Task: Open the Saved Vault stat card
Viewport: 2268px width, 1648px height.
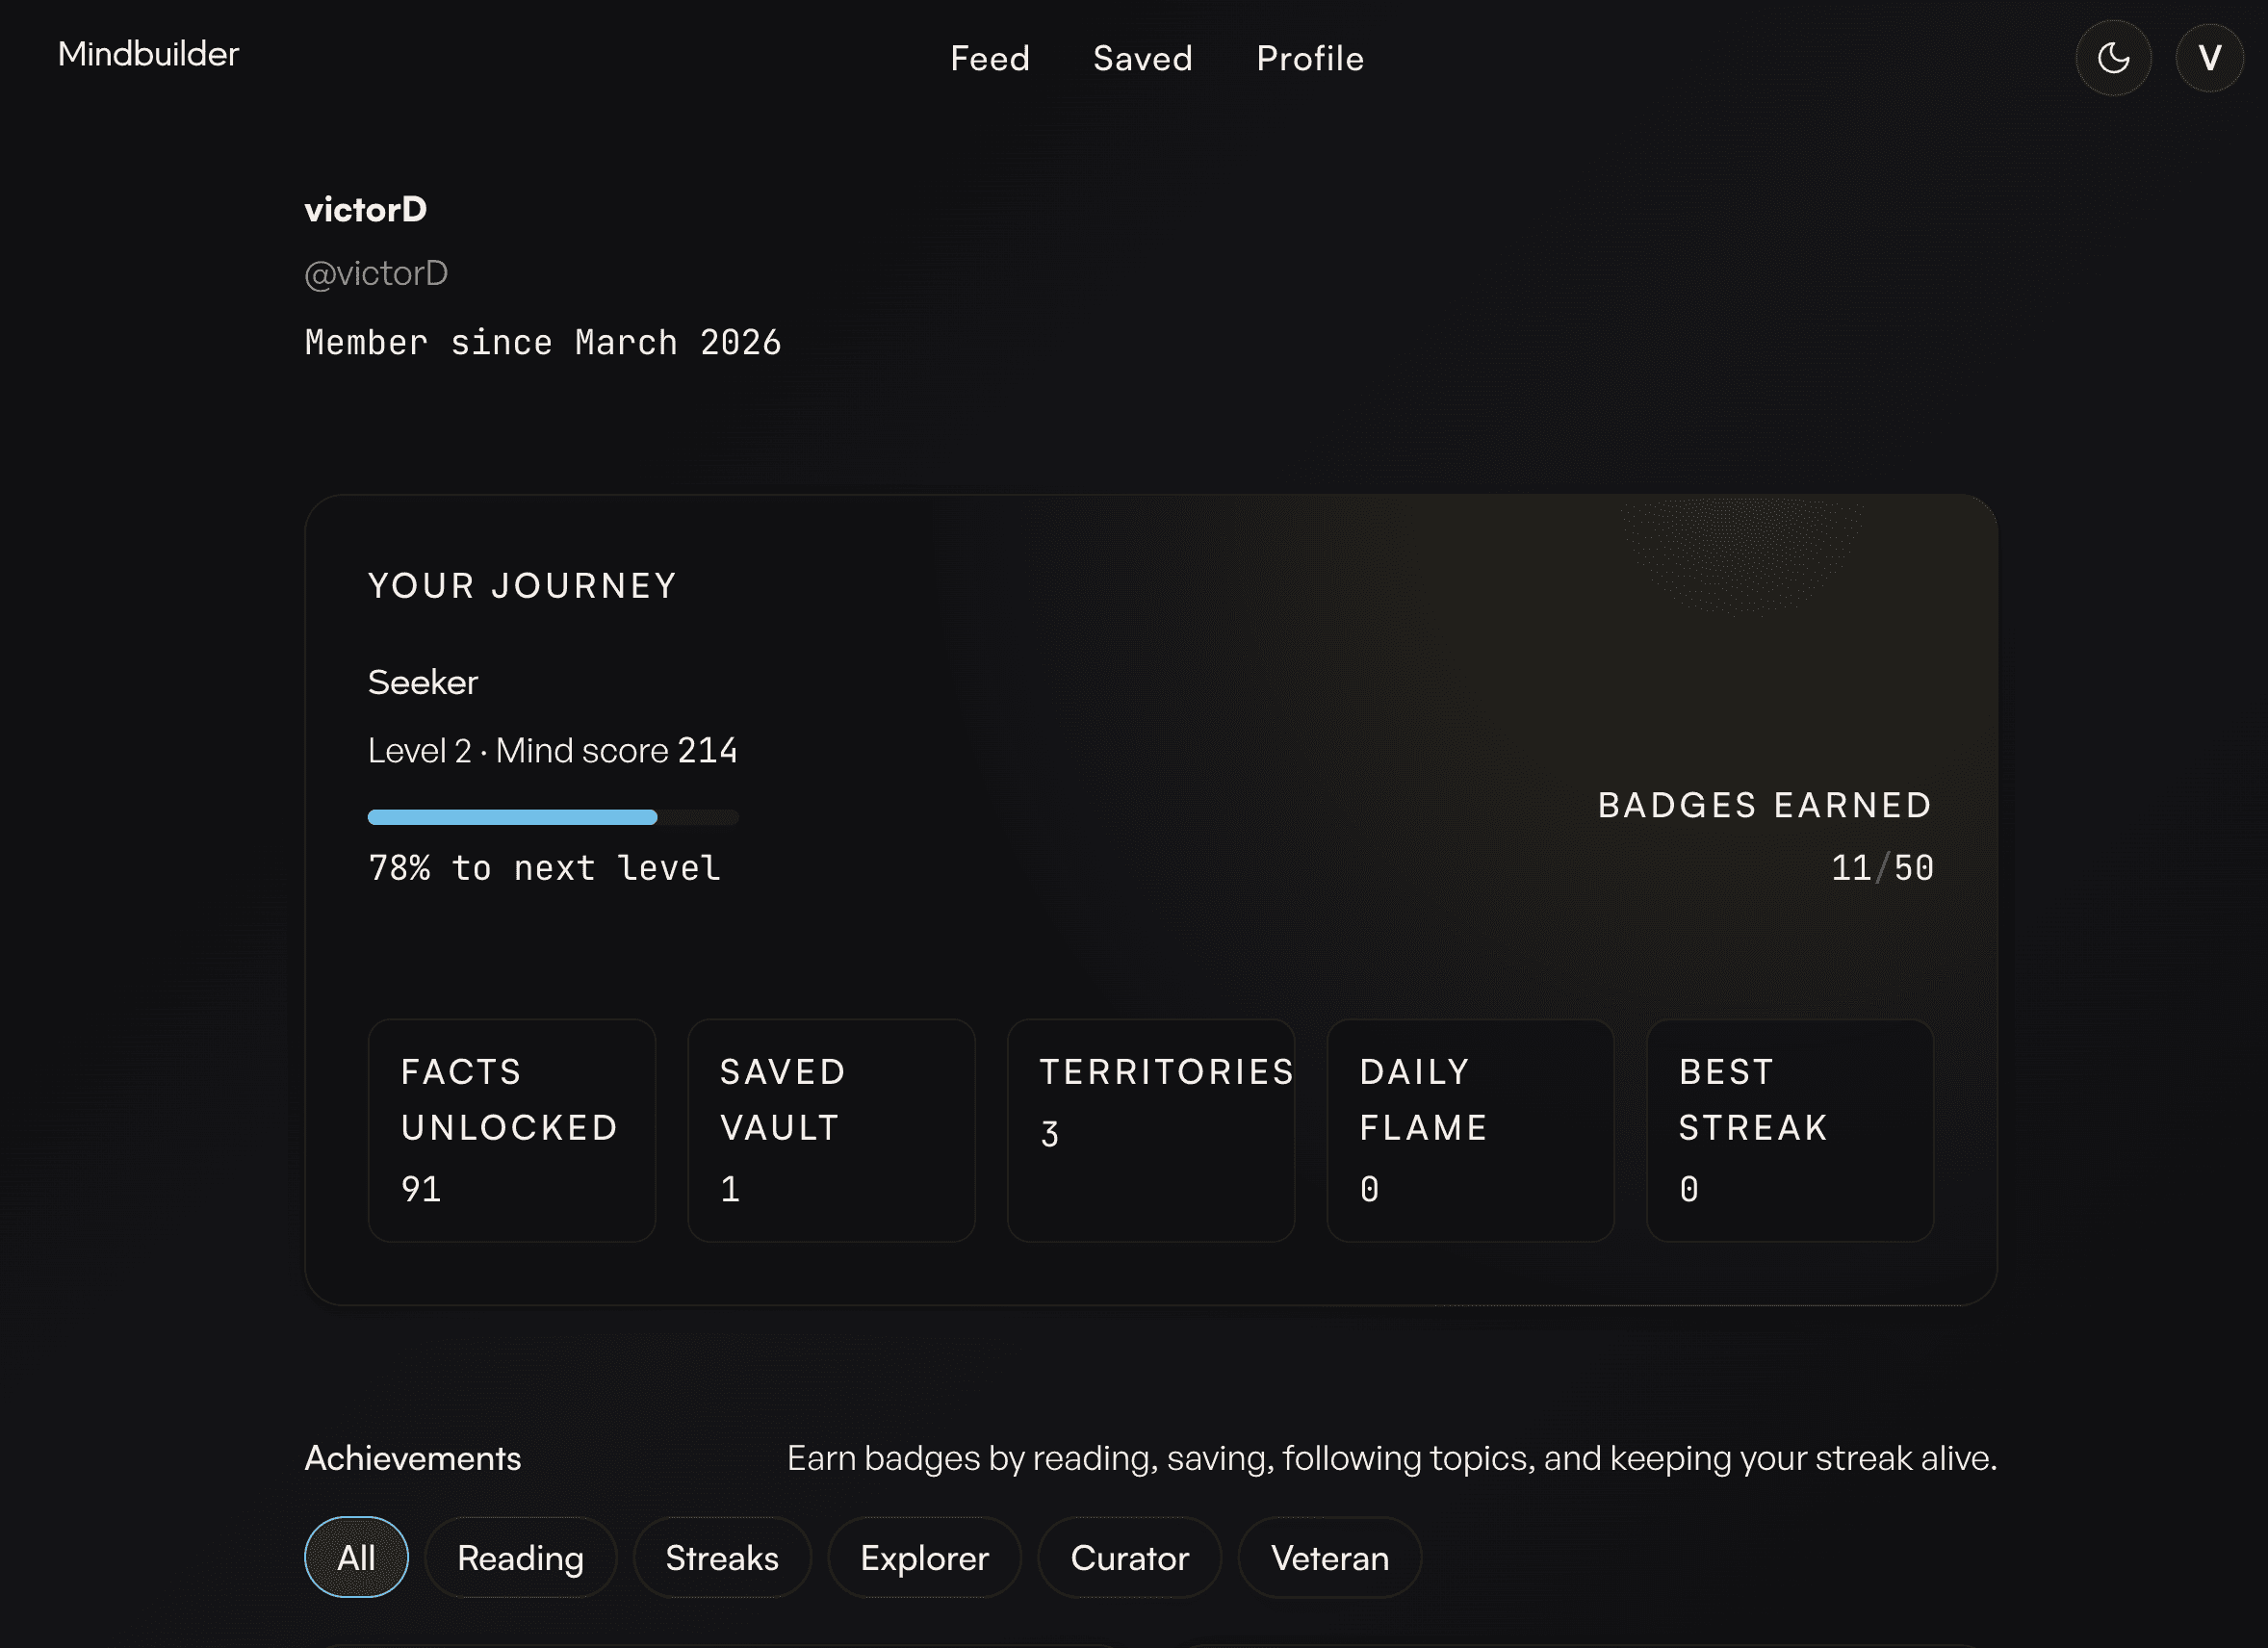Action: [x=831, y=1130]
